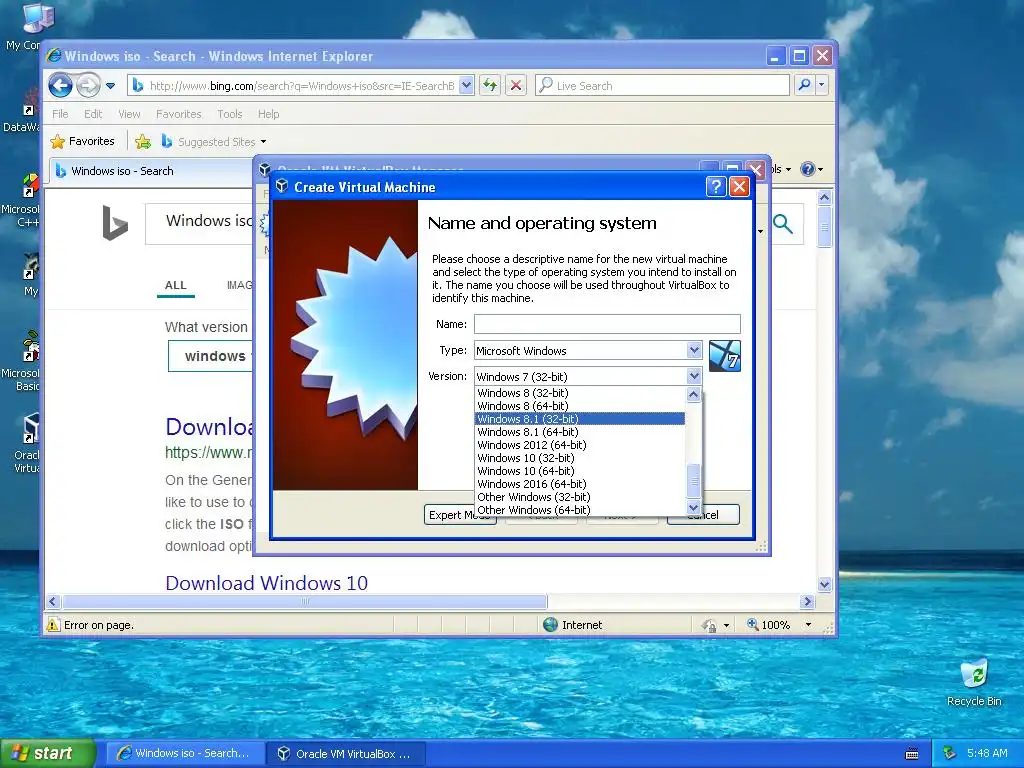1024x768 pixels.
Task: Select Windows 10 (64-bit) option
Action: tap(579, 471)
